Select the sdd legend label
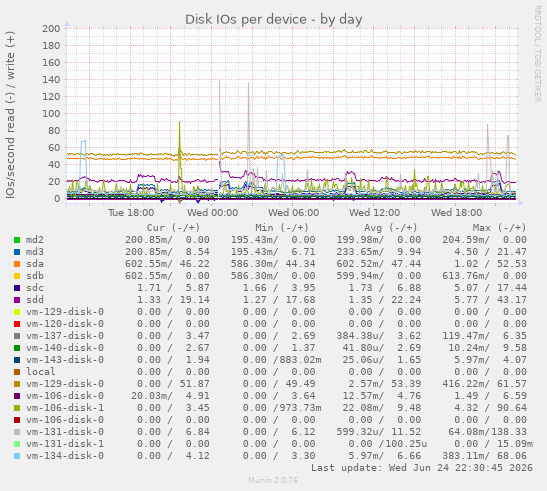This screenshot has height=491, width=547. pos(35,300)
